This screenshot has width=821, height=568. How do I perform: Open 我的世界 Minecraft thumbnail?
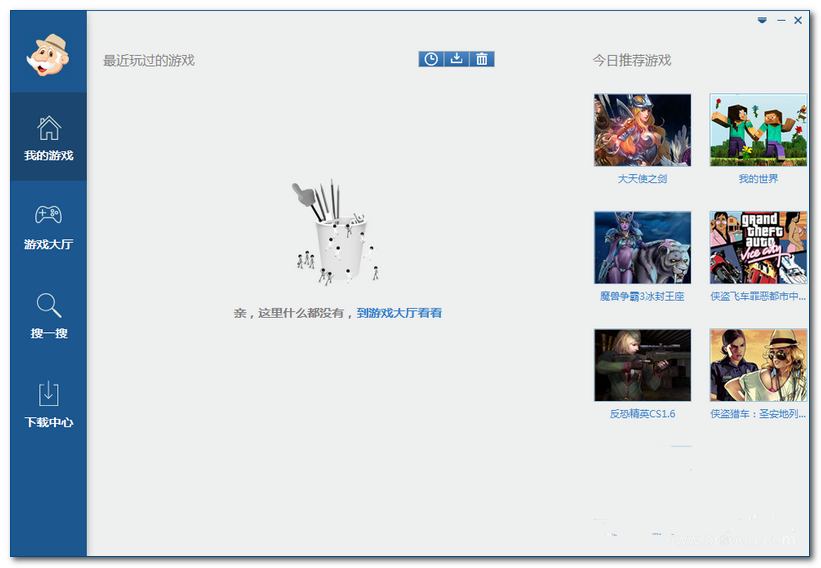tap(758, 130)
